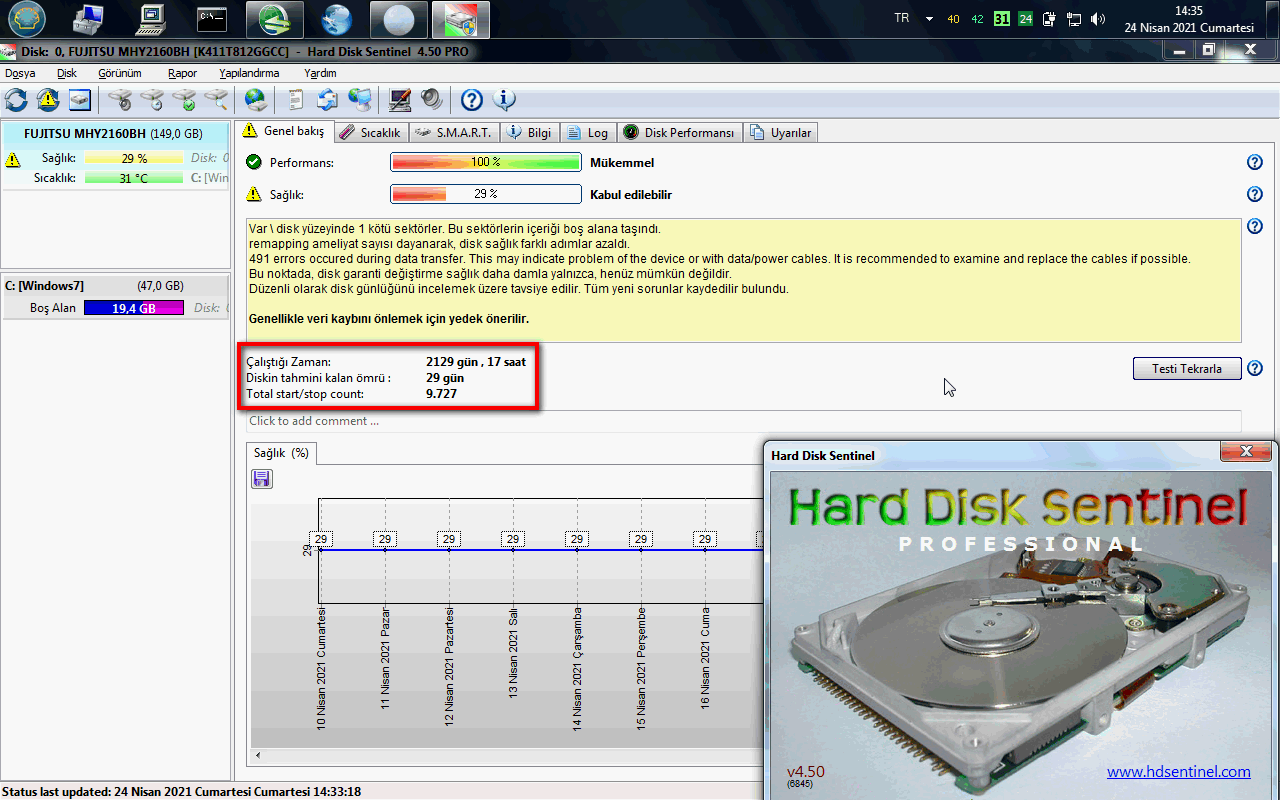Click the Click to add comment field
Viewport: 1280px width, 800px height.
coord(743,421)
